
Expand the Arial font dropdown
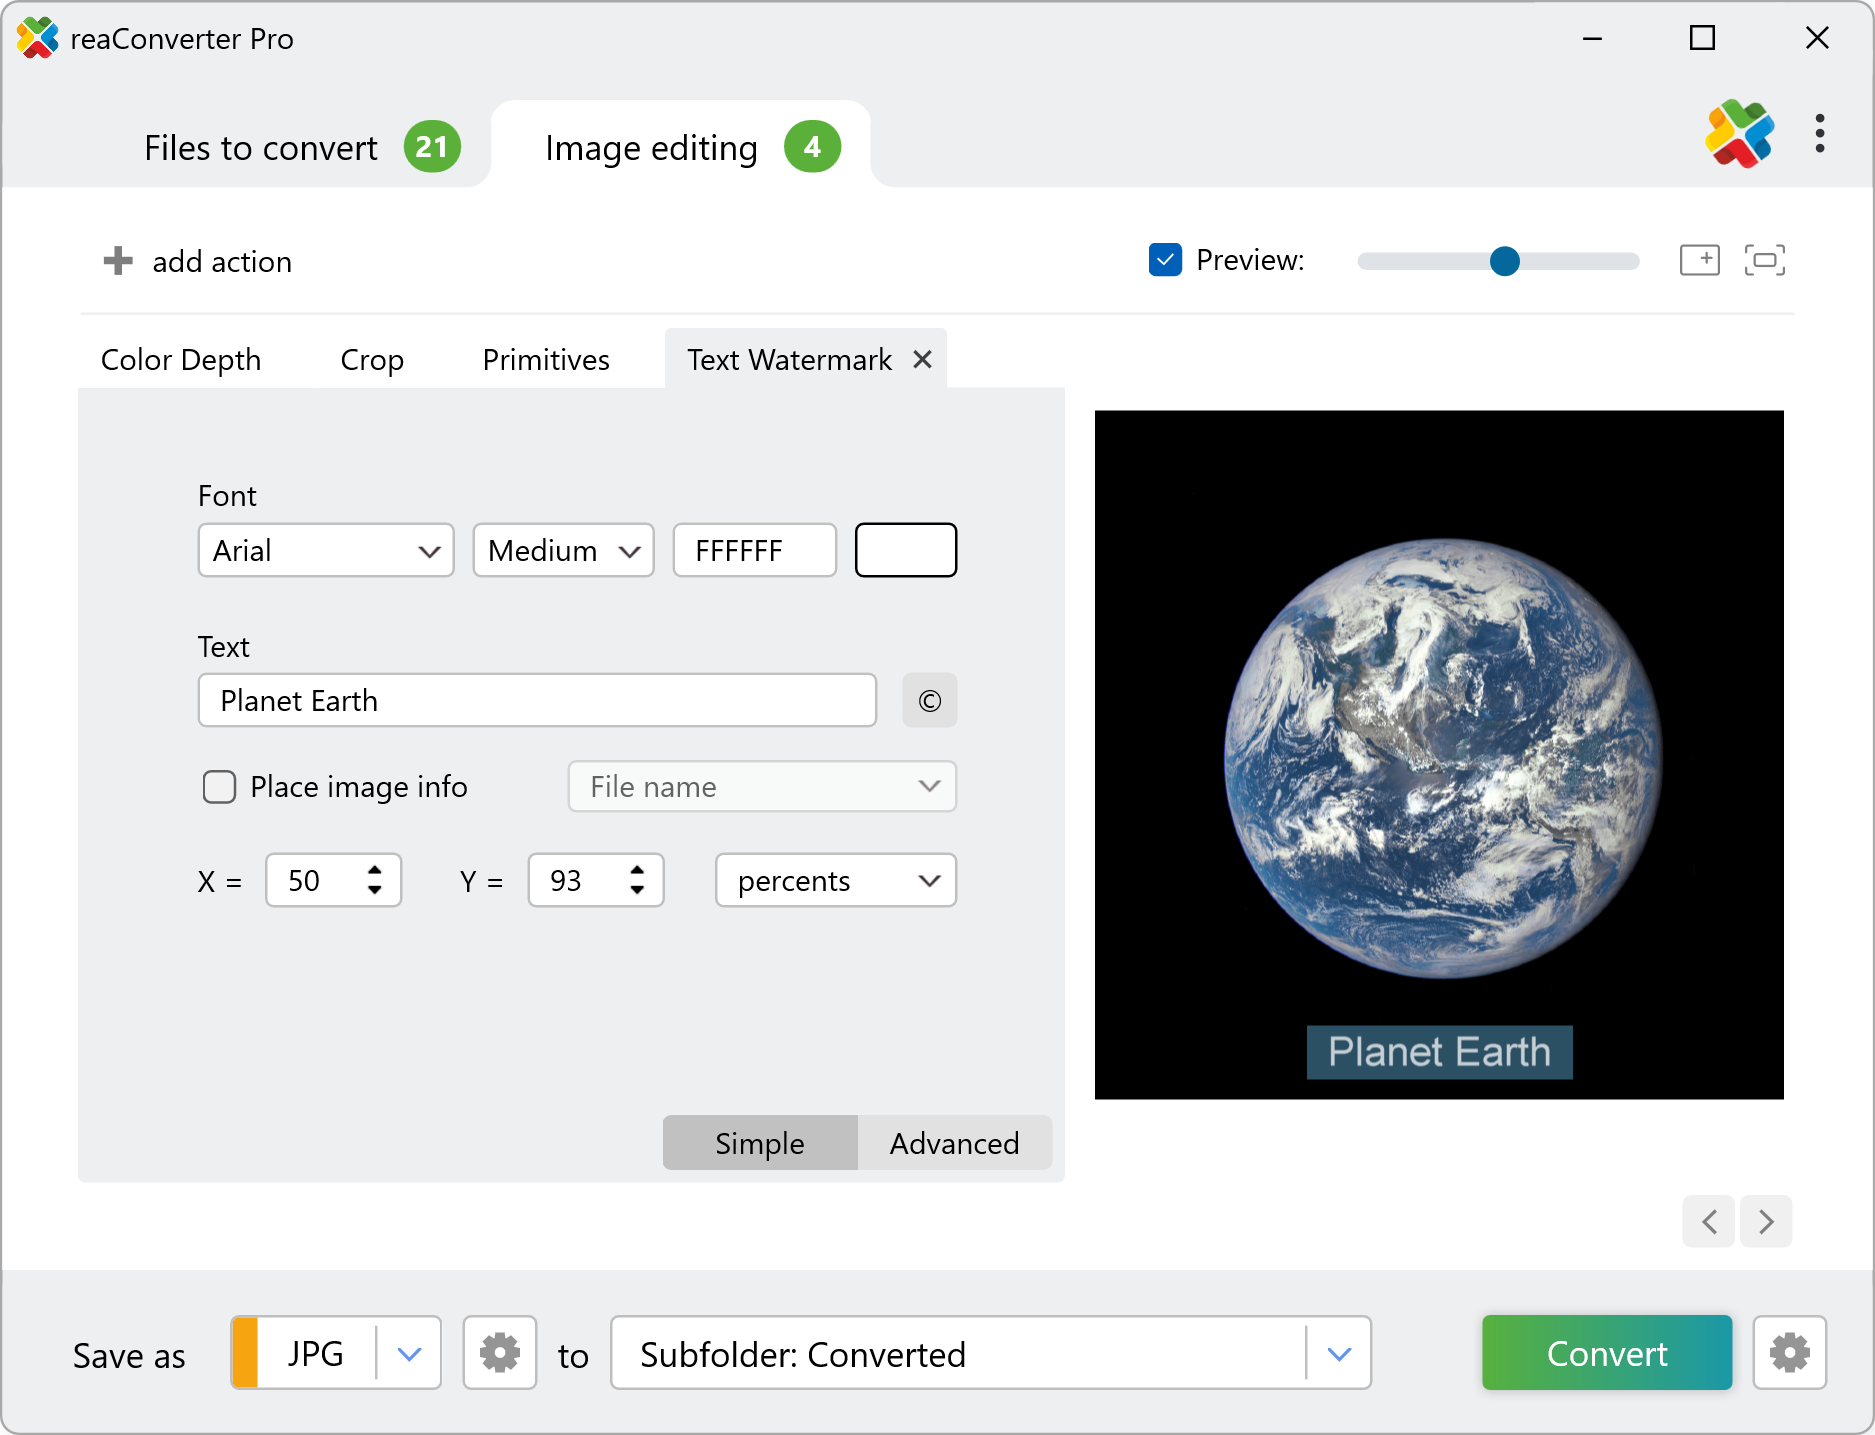pos(326,551)
